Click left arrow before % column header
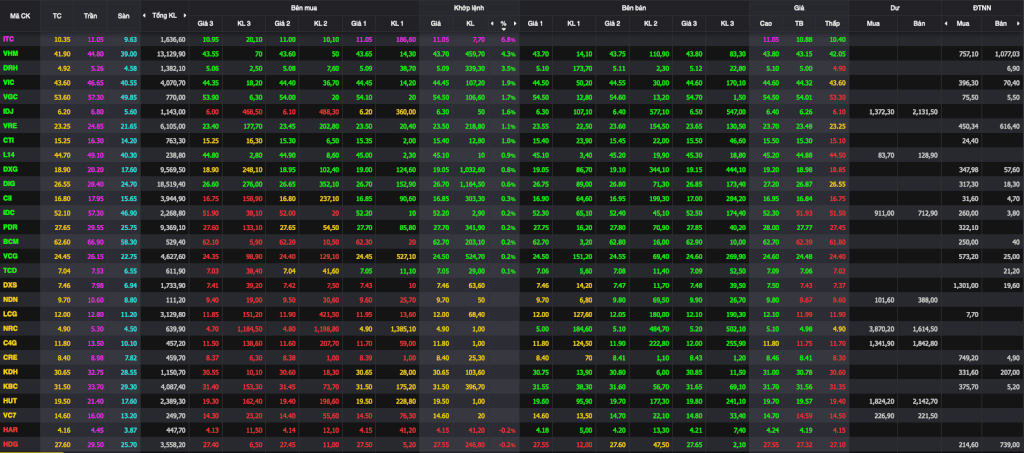Viewport: 1024px width, 453px height. [x=490, y=24]
